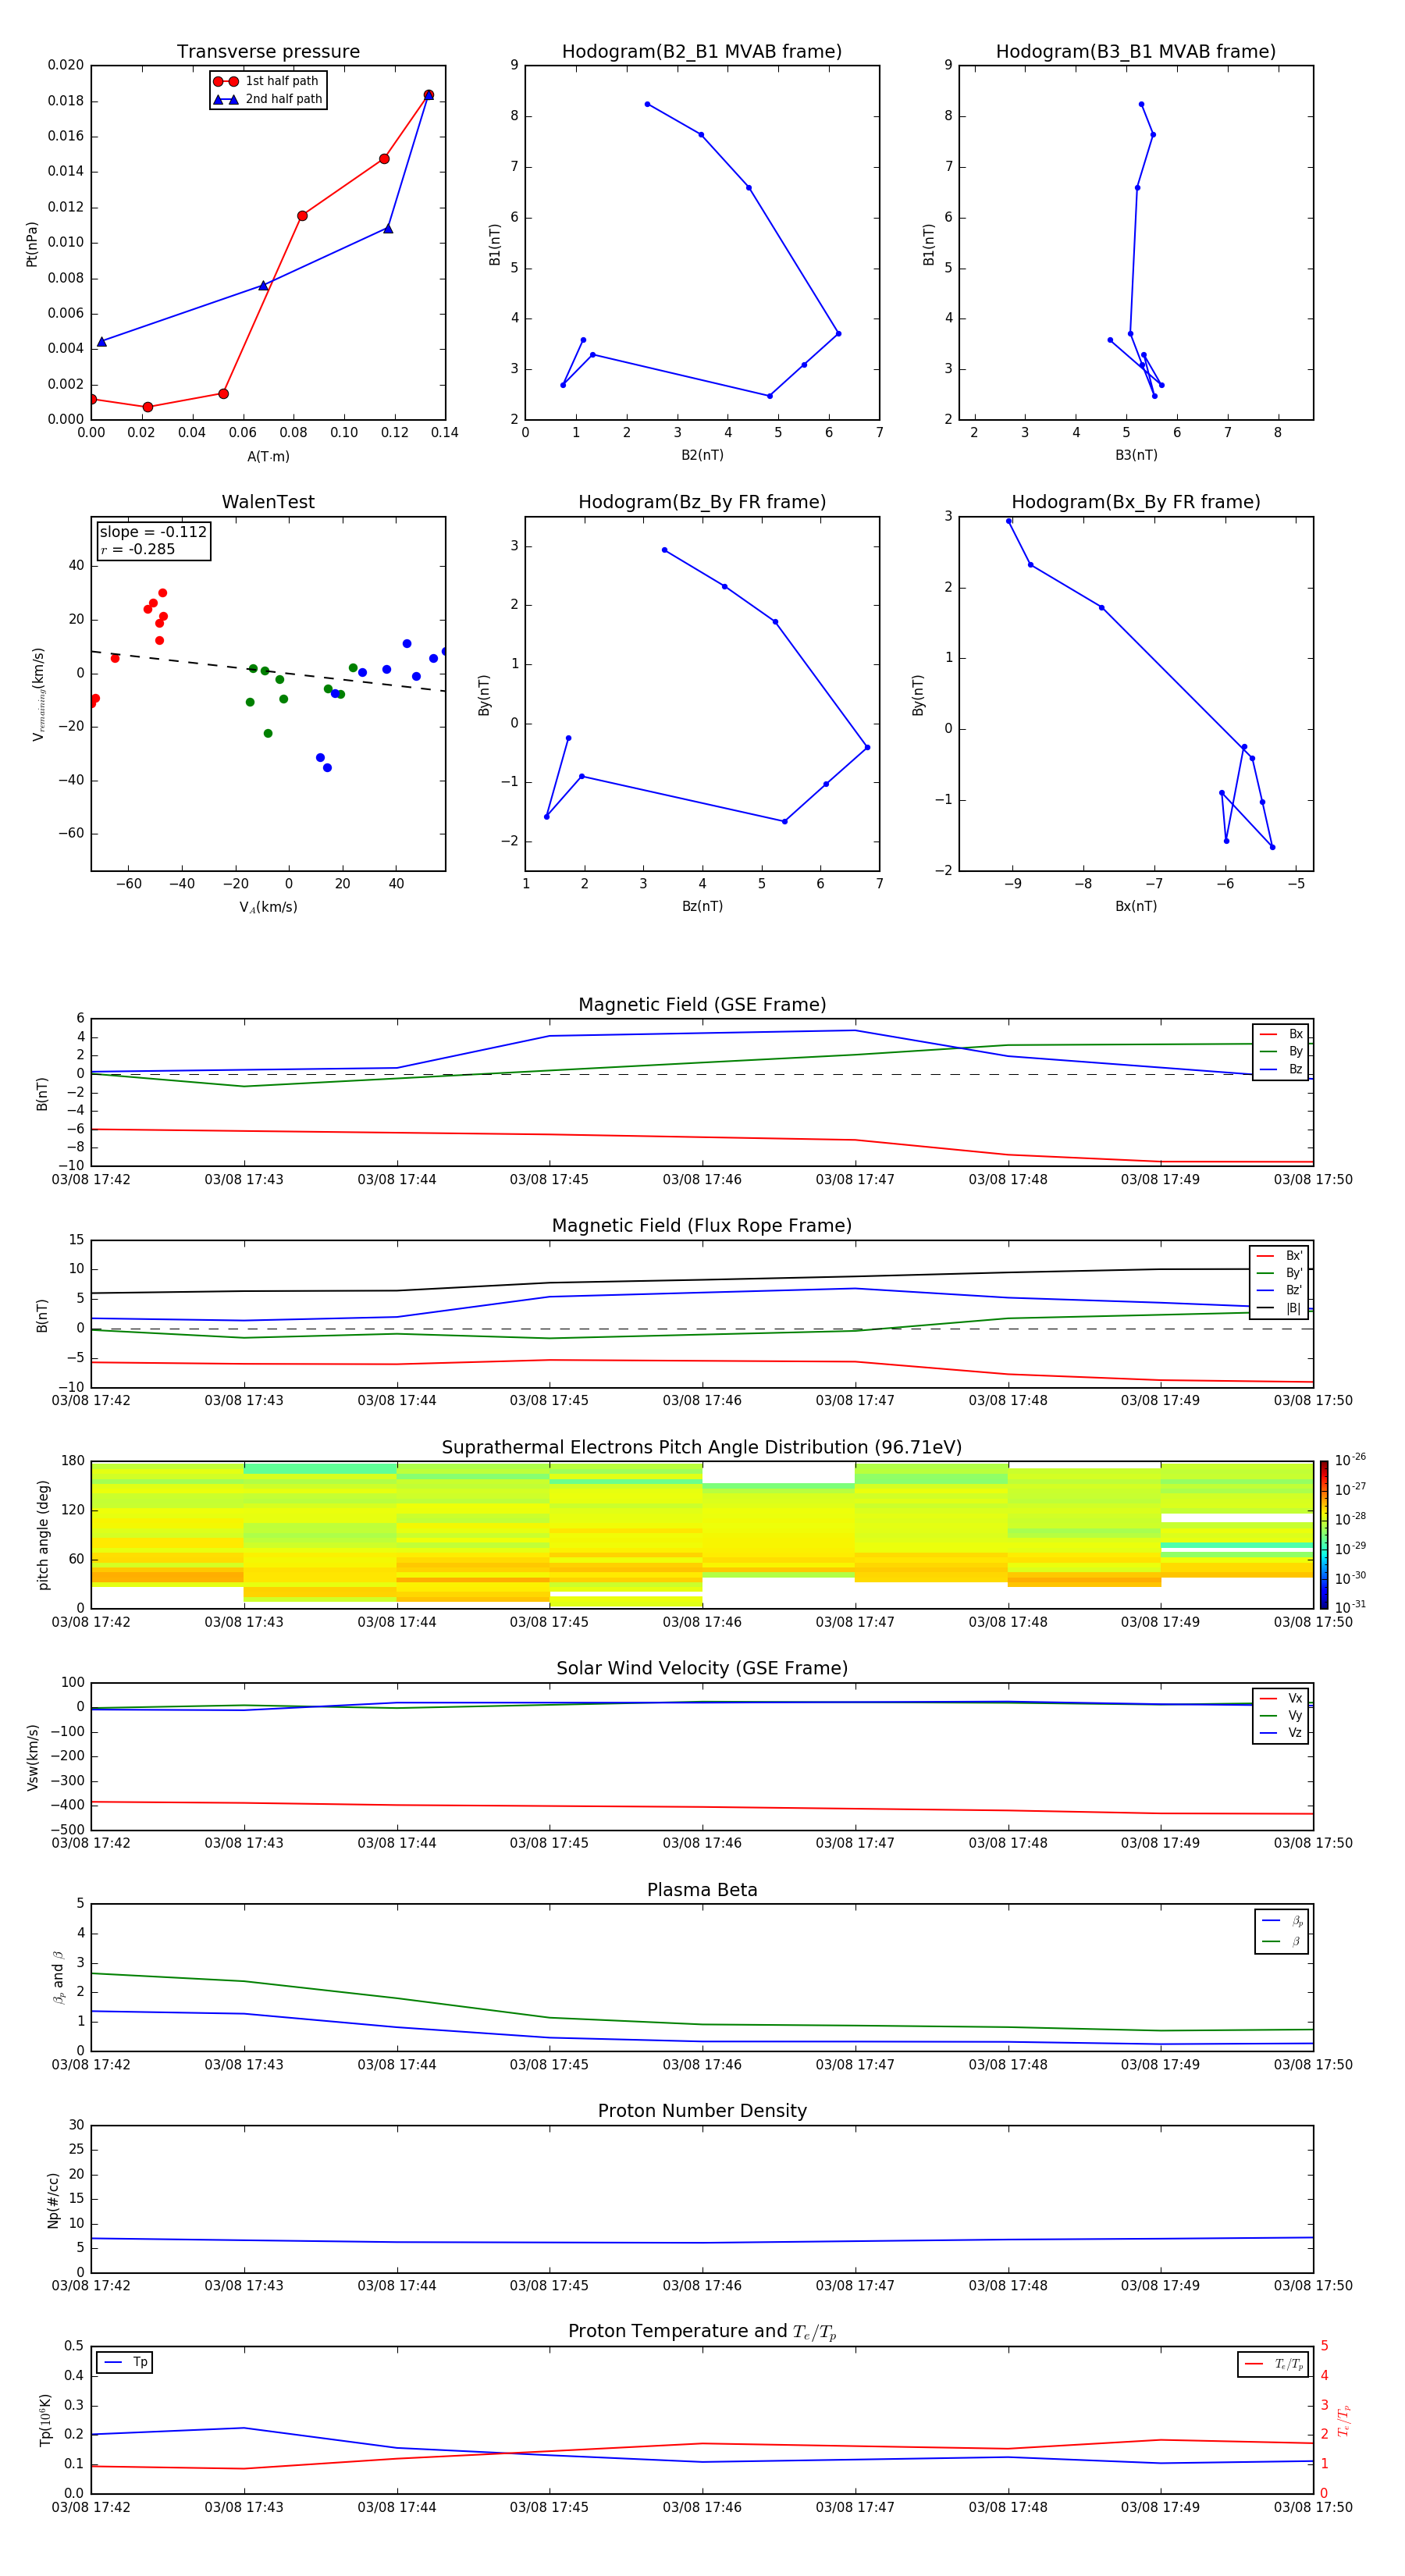Screen dimensions: 1405x2576
Task: Click the 'pitch angle (deg)' y-axis label
Action: tap(43, 1535)
